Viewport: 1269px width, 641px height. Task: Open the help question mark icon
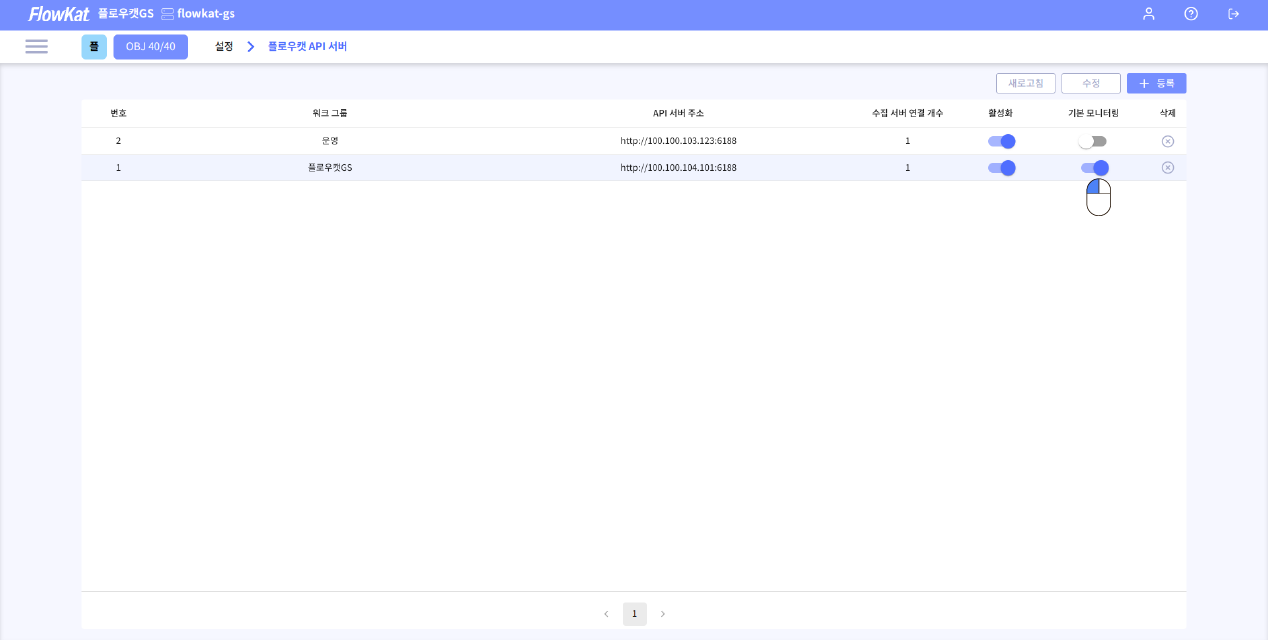(x=1191, y=14)
